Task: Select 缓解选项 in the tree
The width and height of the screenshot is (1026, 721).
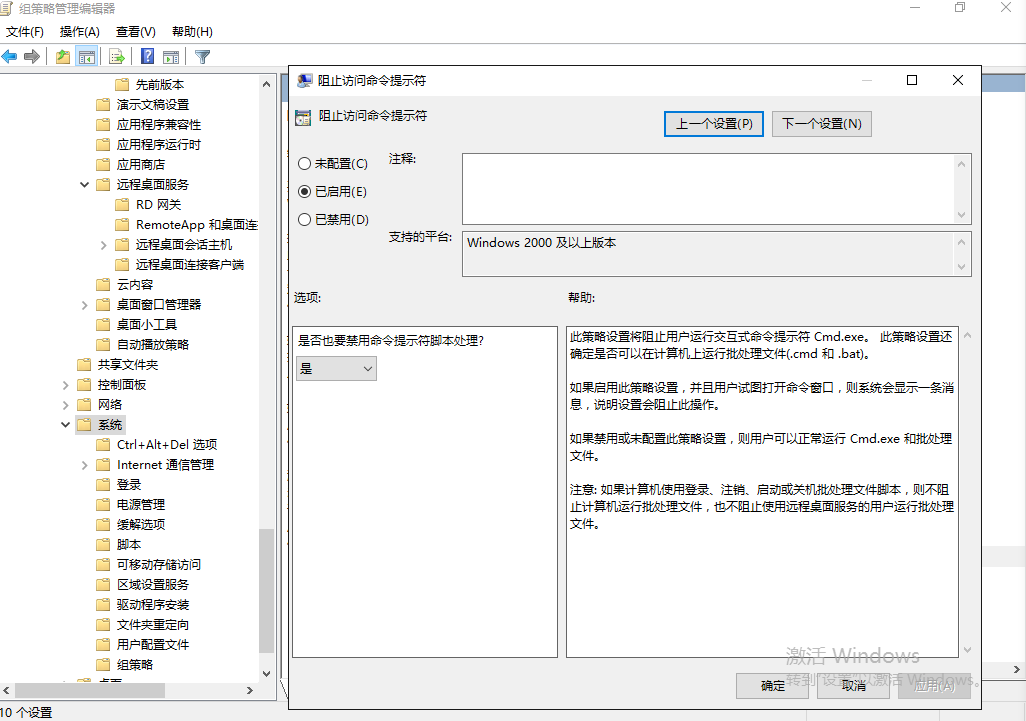Action: tap(141, 525)
